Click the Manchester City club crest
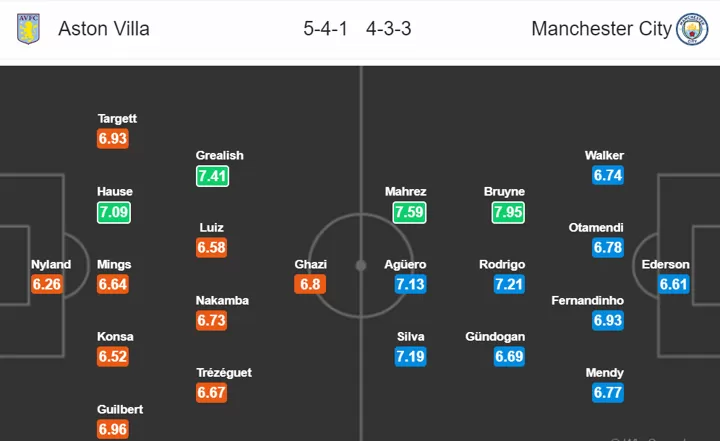This screenshot has width=720, height=441. [x=692, y=28]
